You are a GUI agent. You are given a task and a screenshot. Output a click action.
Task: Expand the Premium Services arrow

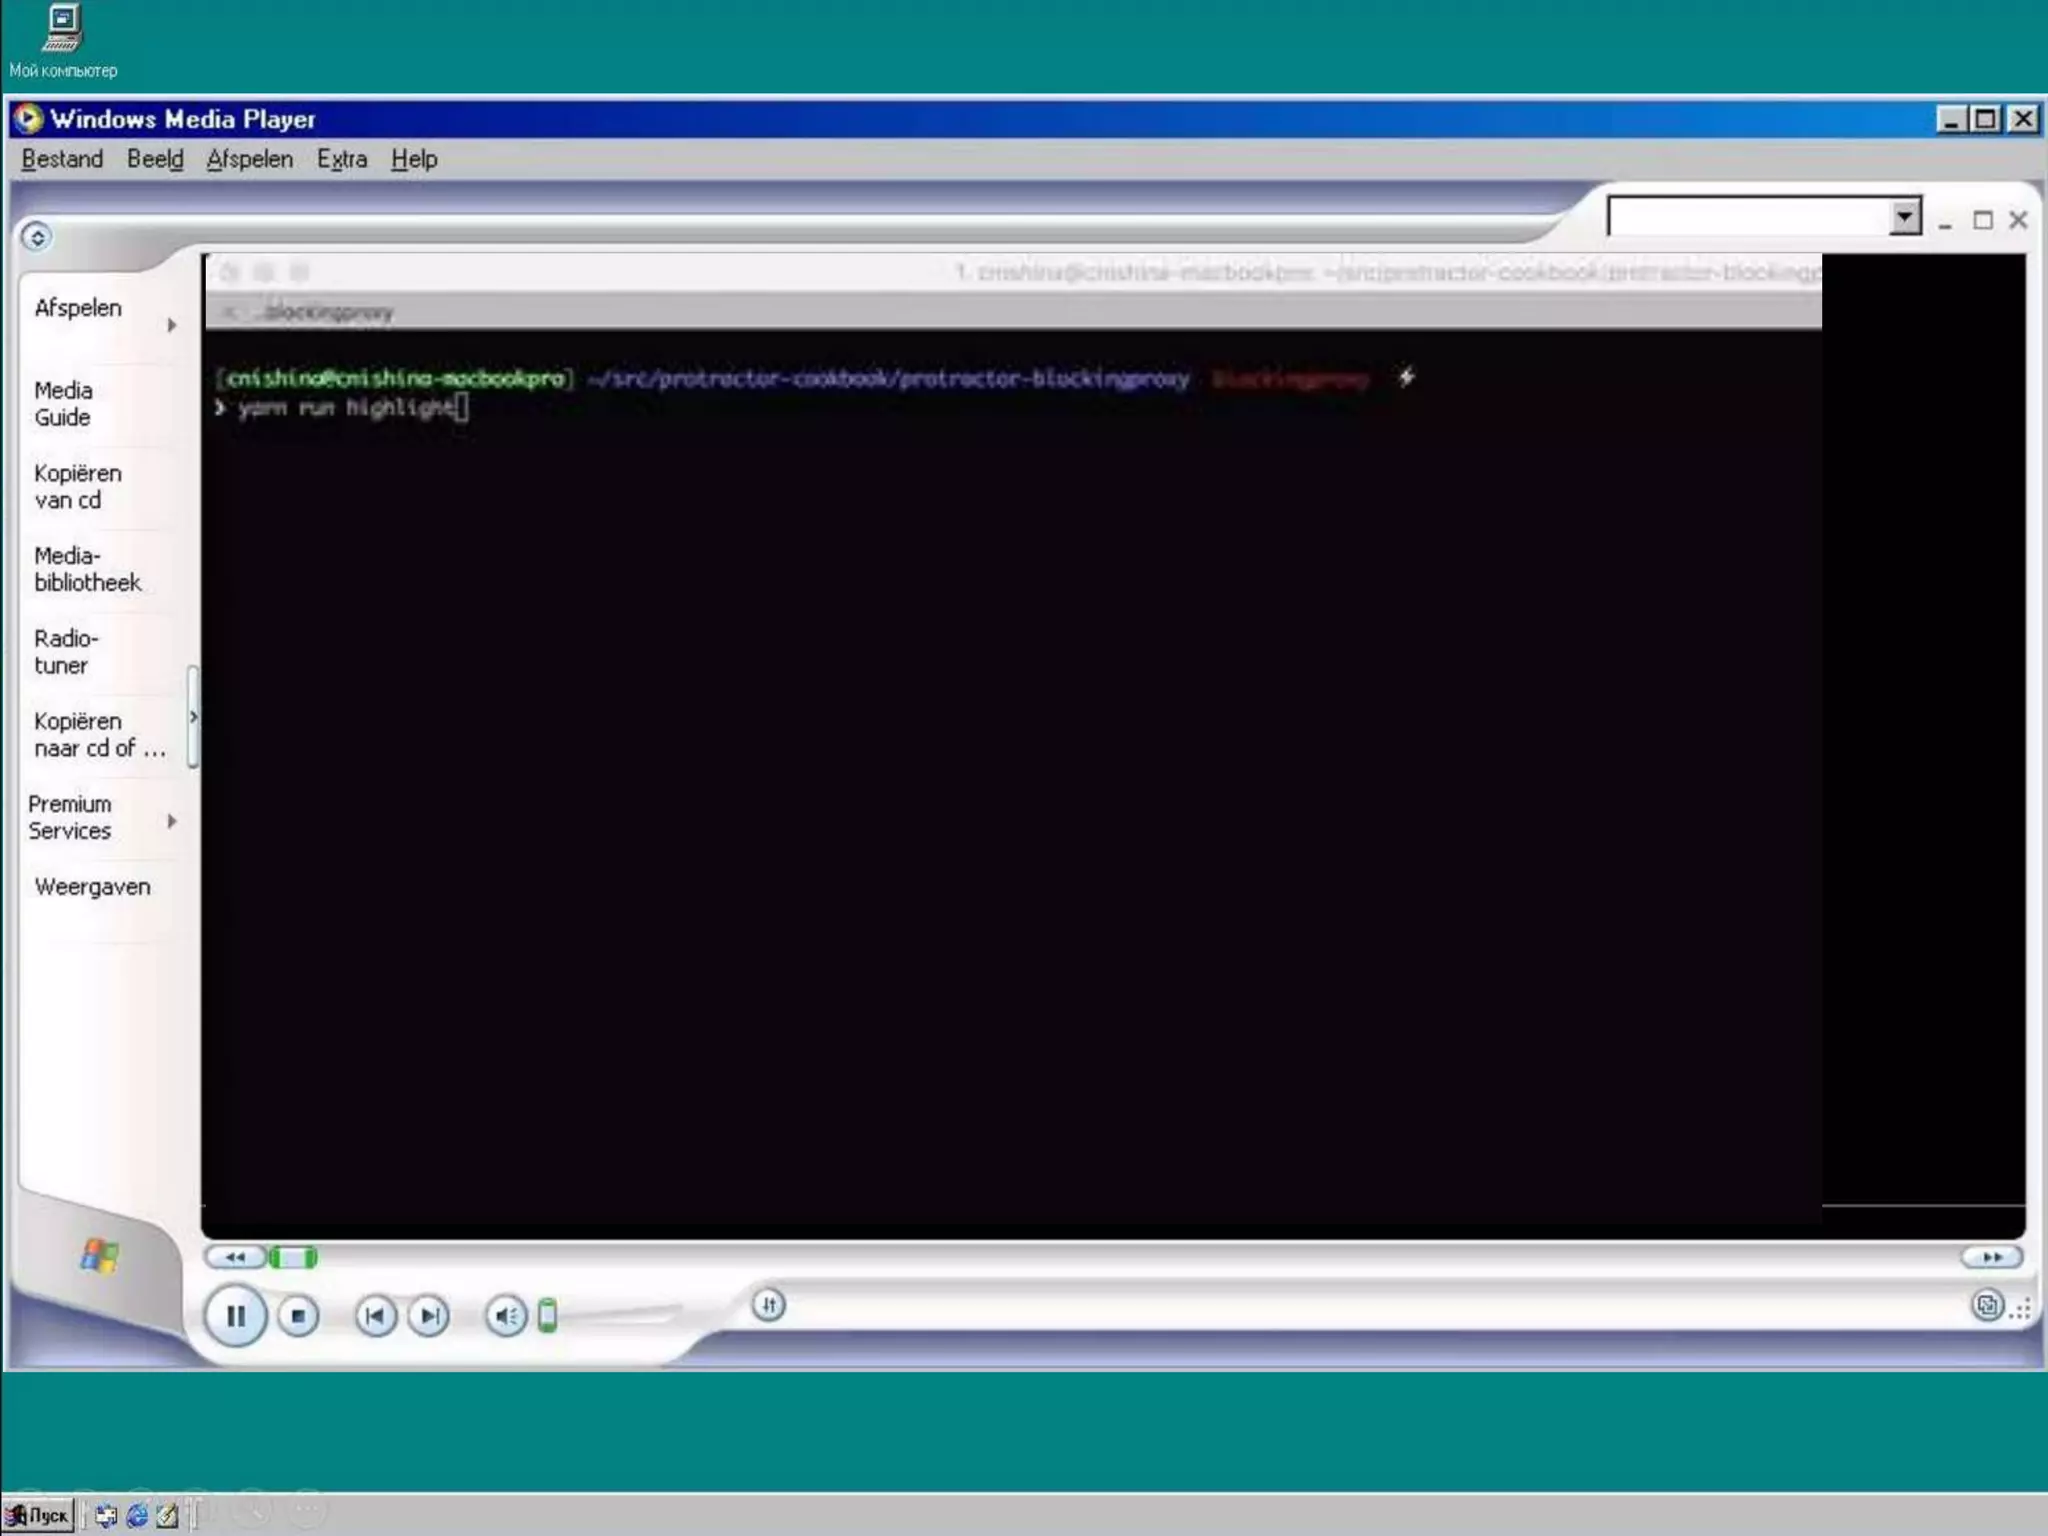(172, 821)
